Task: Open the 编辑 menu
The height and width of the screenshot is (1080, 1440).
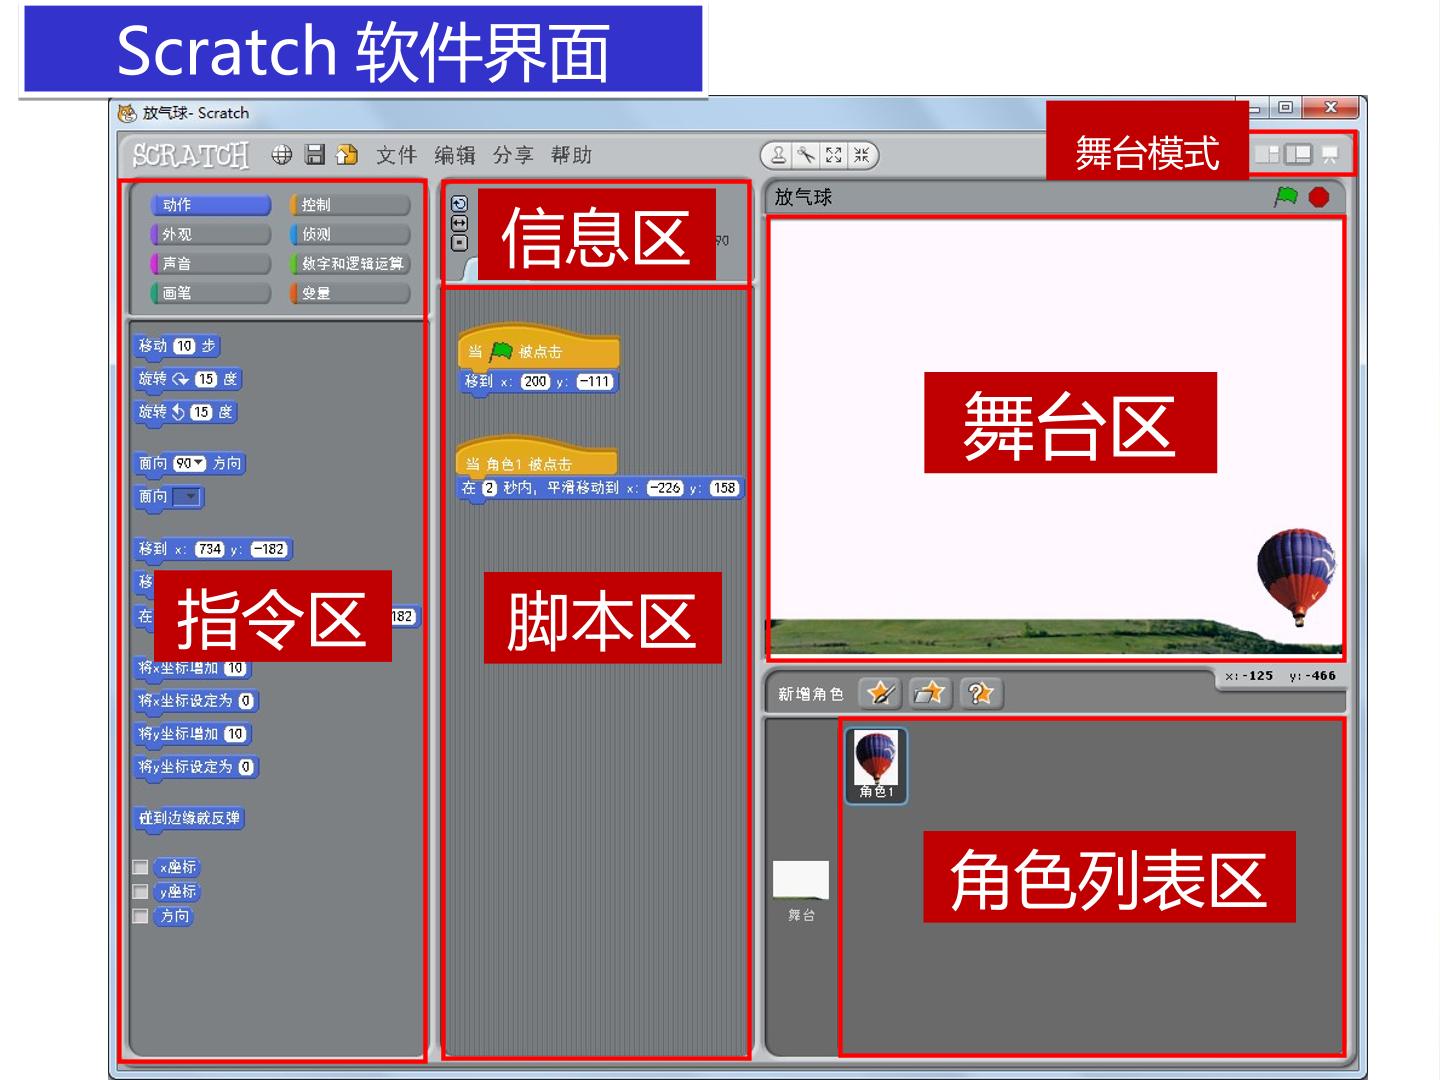Action: (x=455, y=155)
